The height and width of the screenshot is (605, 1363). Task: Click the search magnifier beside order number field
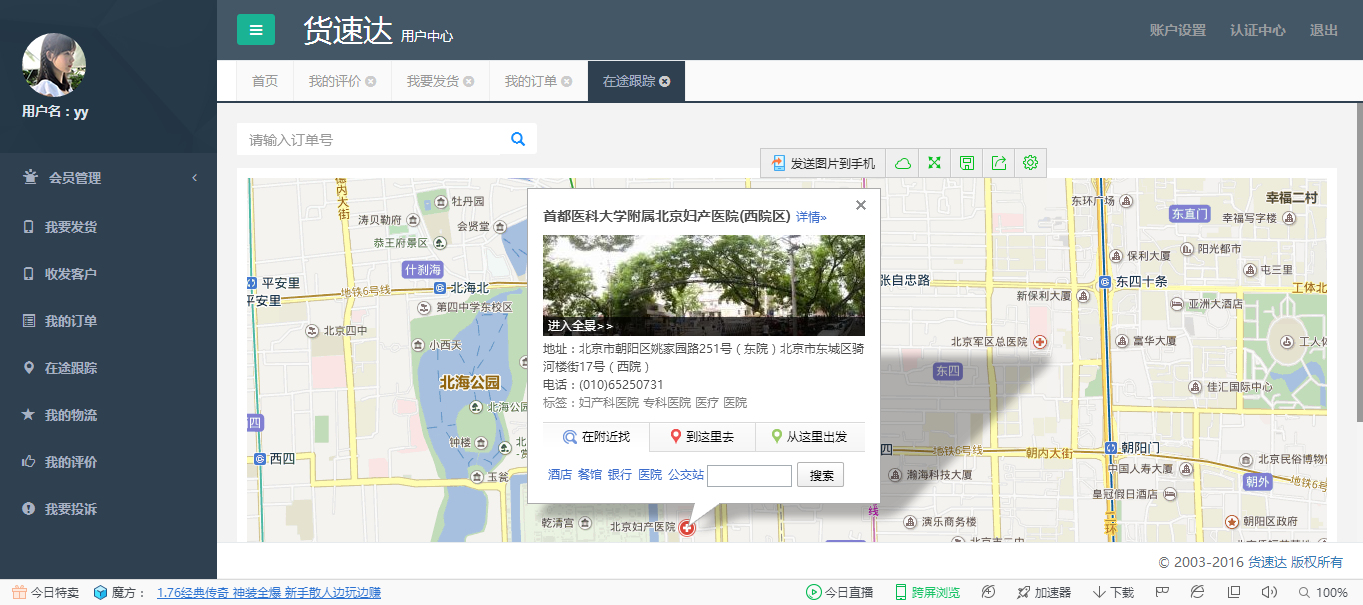pos(518,139)
